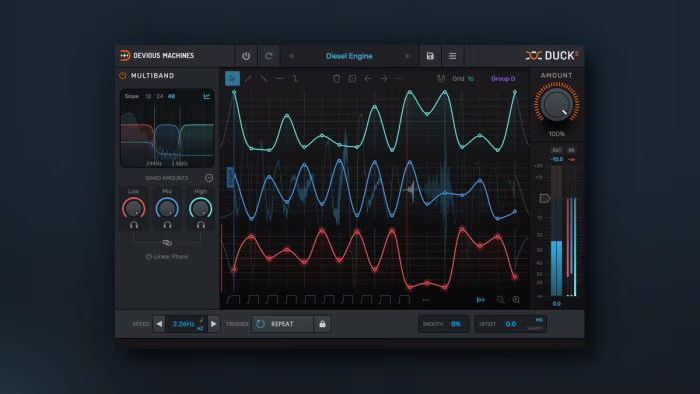Click the Start marker on blue curve
Viewport: 700px width, 394px height.
pos(230,178)
